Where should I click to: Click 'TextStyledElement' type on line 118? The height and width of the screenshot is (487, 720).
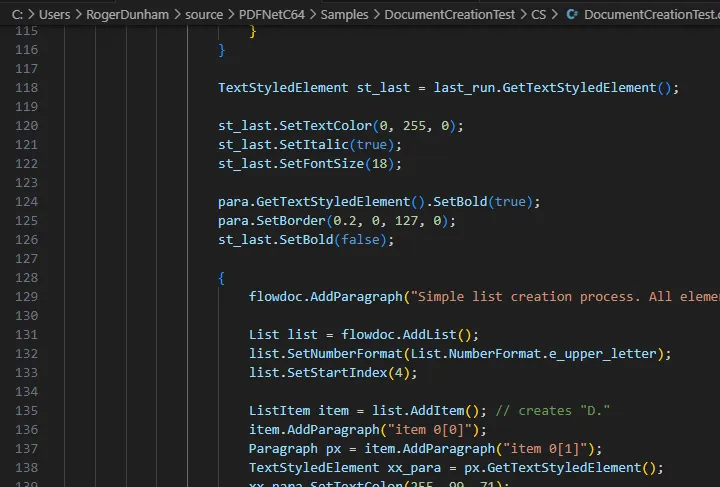[x=283, y=88]
